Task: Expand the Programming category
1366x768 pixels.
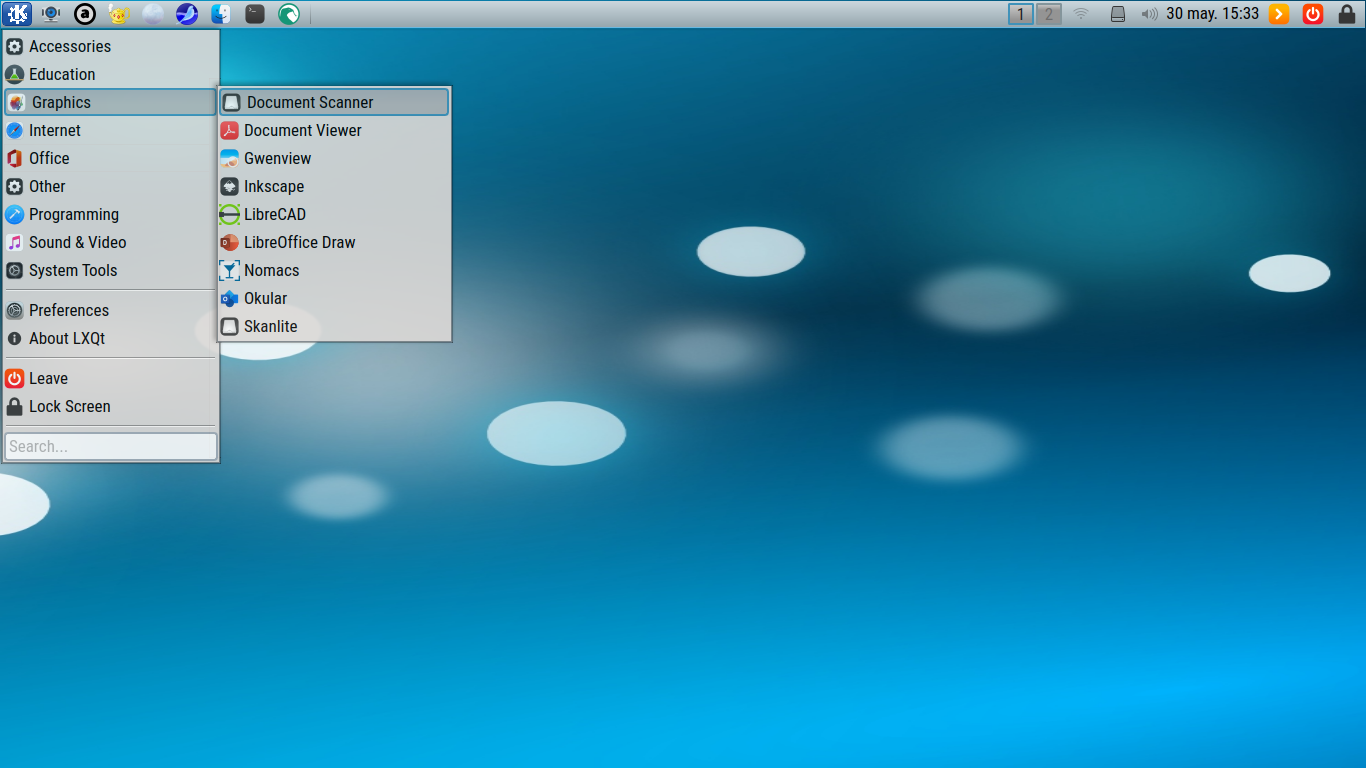Action: tap(110, 214)
